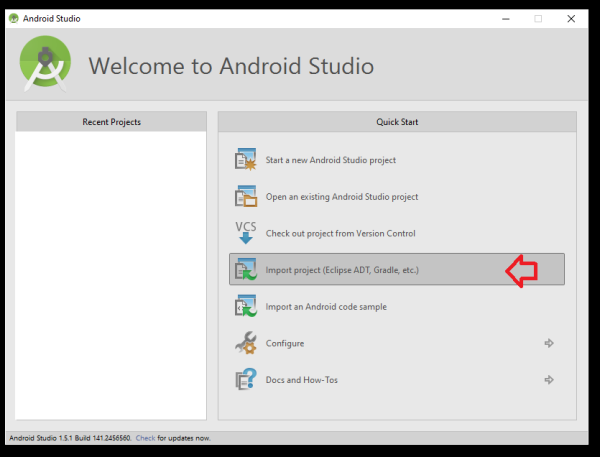Click the Docs and How-Tos question icon
The width and height of the screenshot is (600, 457).
[246, 380]
